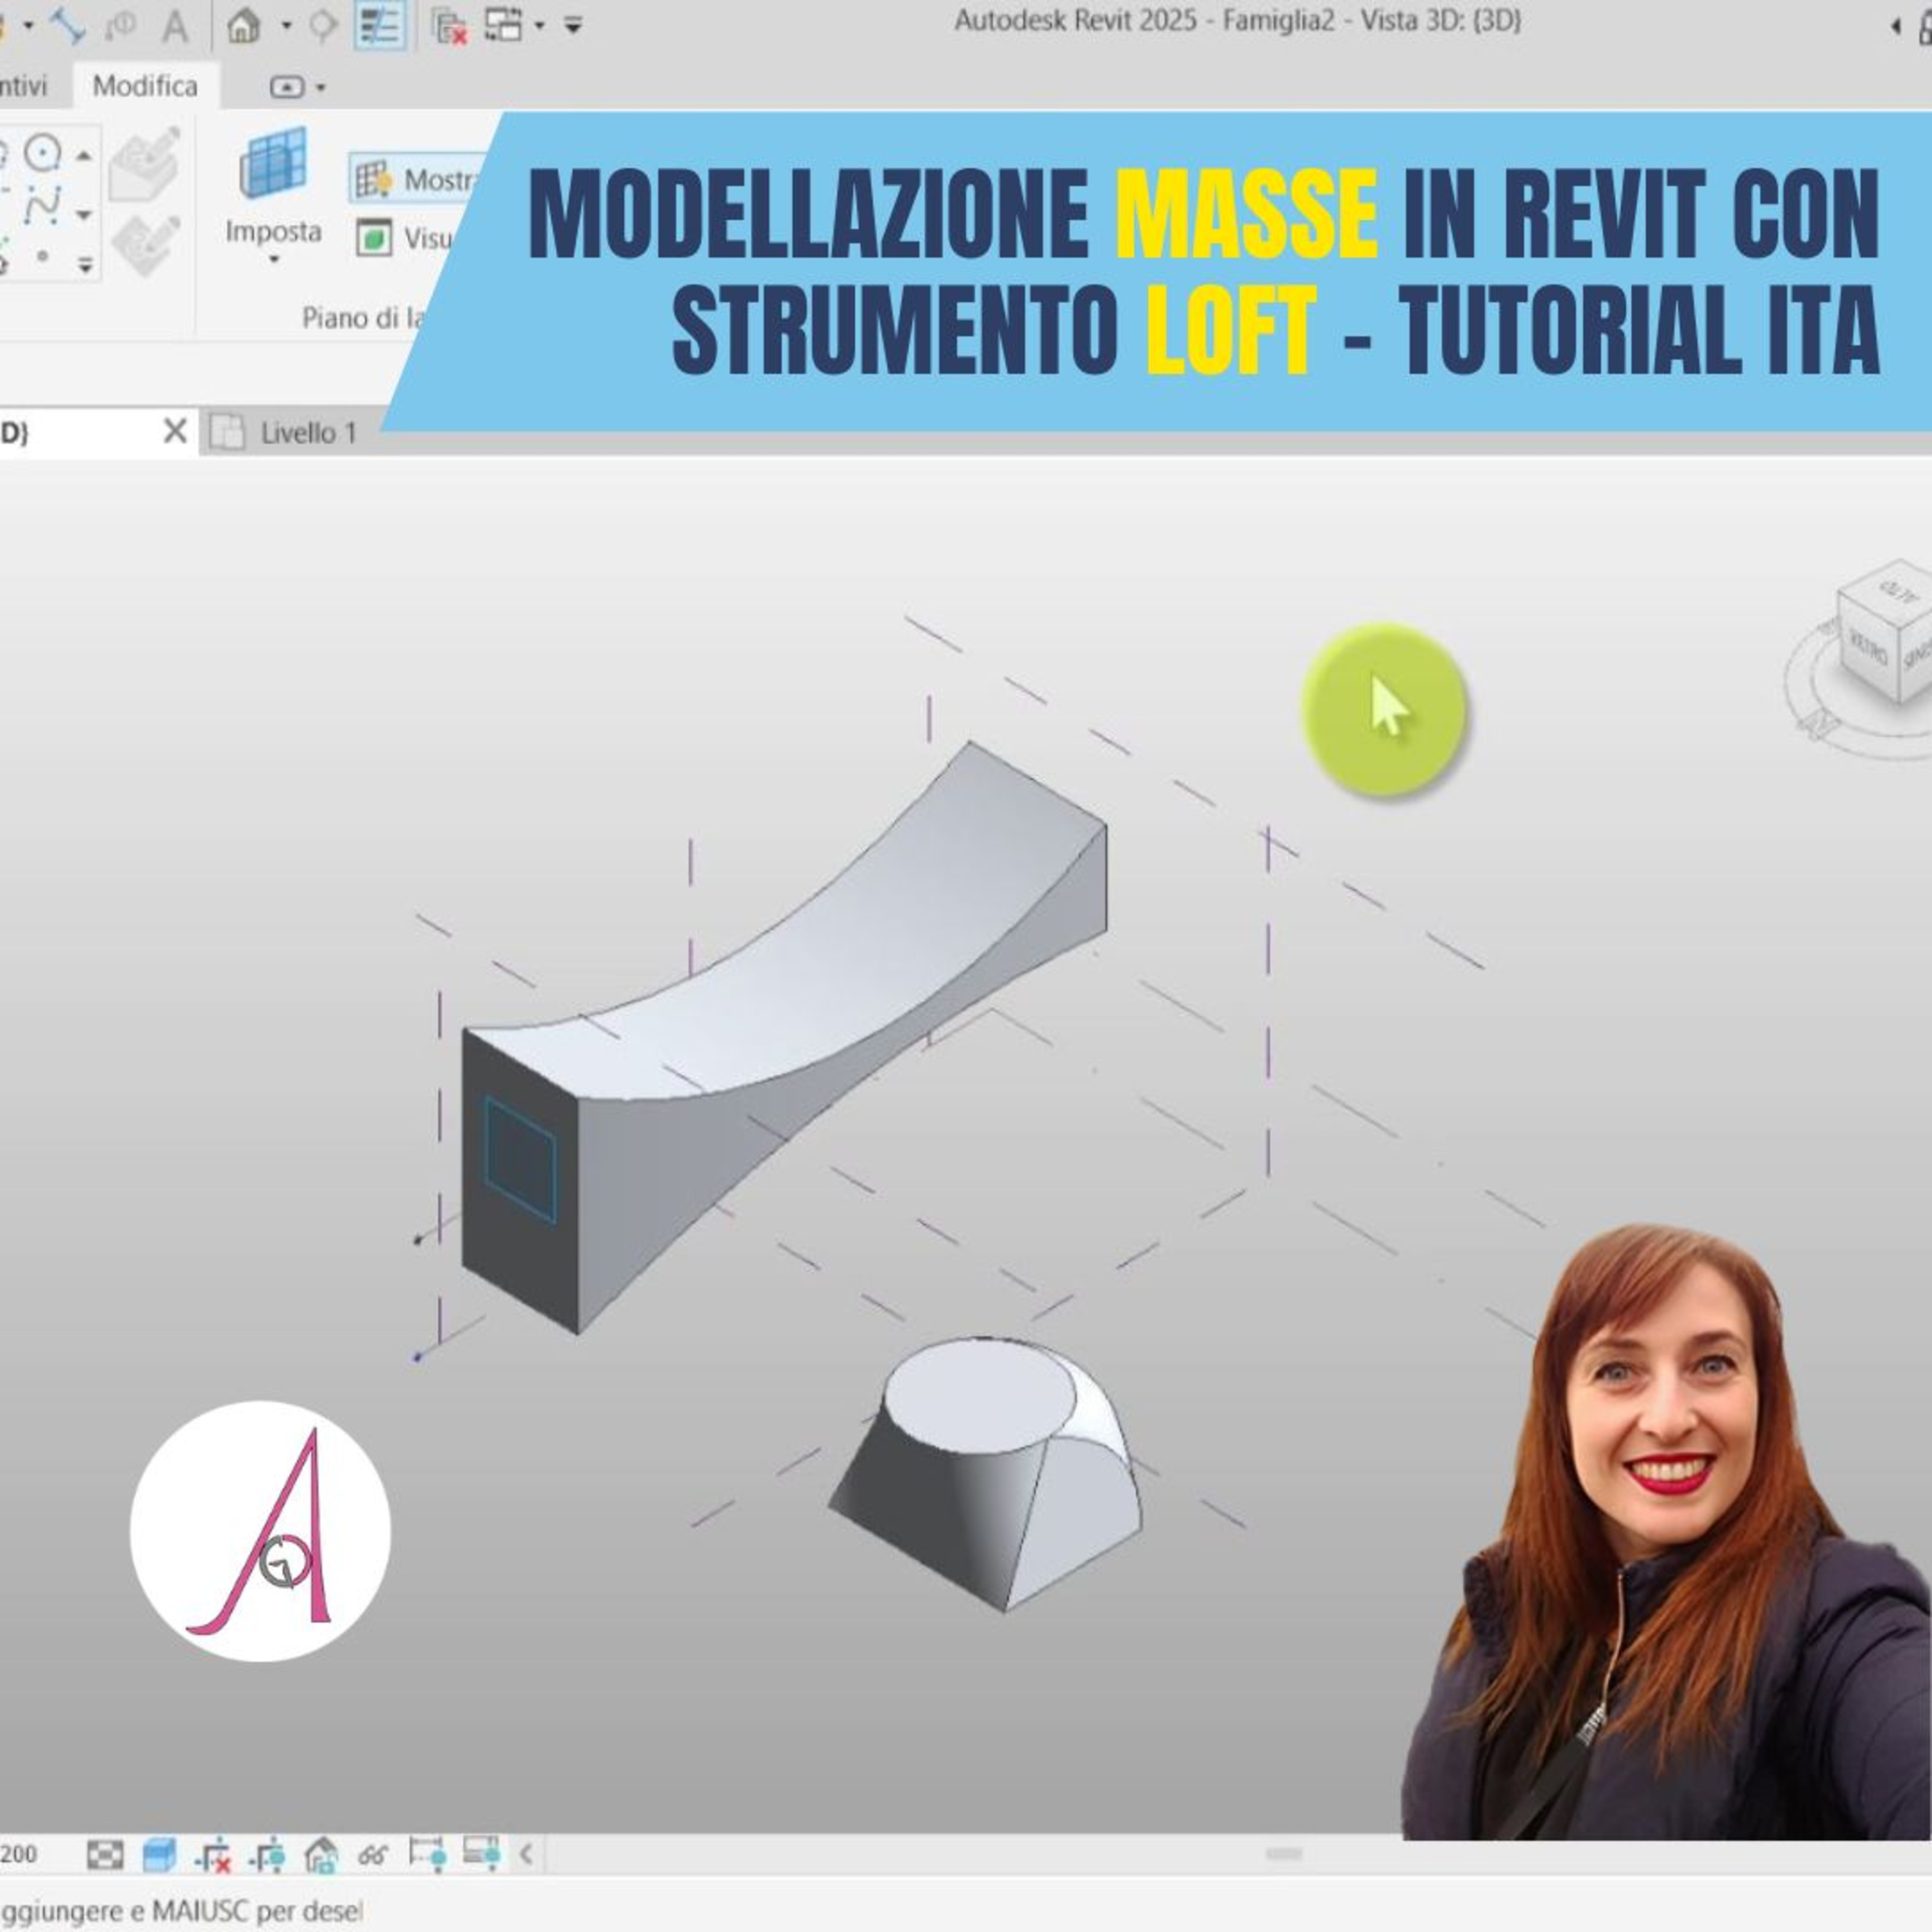Open Customize Quick Access Toolbar arrow
Screen dimensions: 1932x1932
point(573,25)
